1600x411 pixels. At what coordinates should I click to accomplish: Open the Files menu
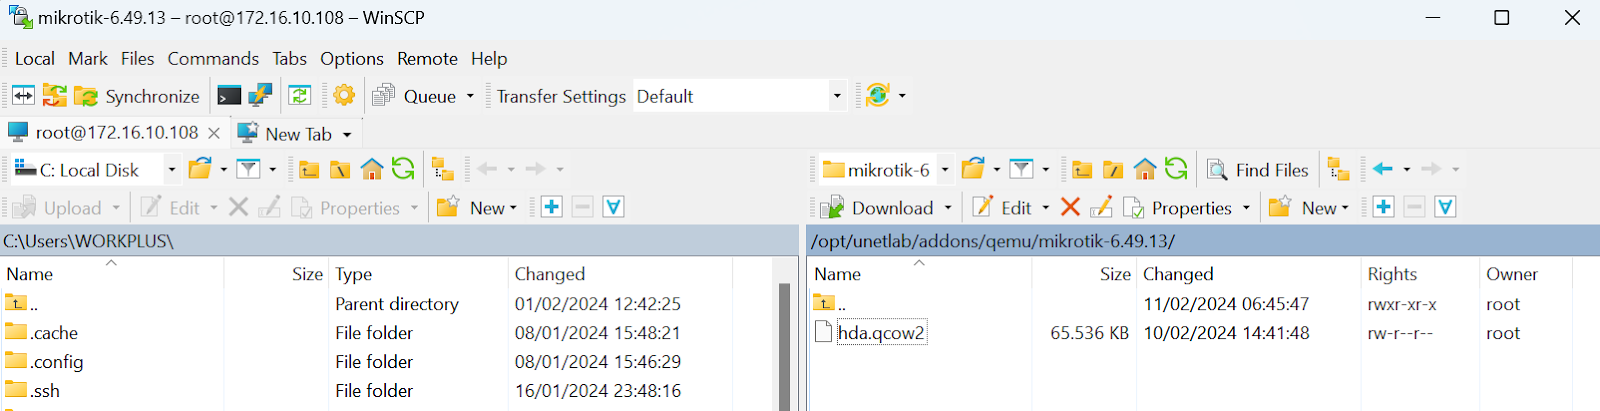pyautogui.click(x=138, y=58)
